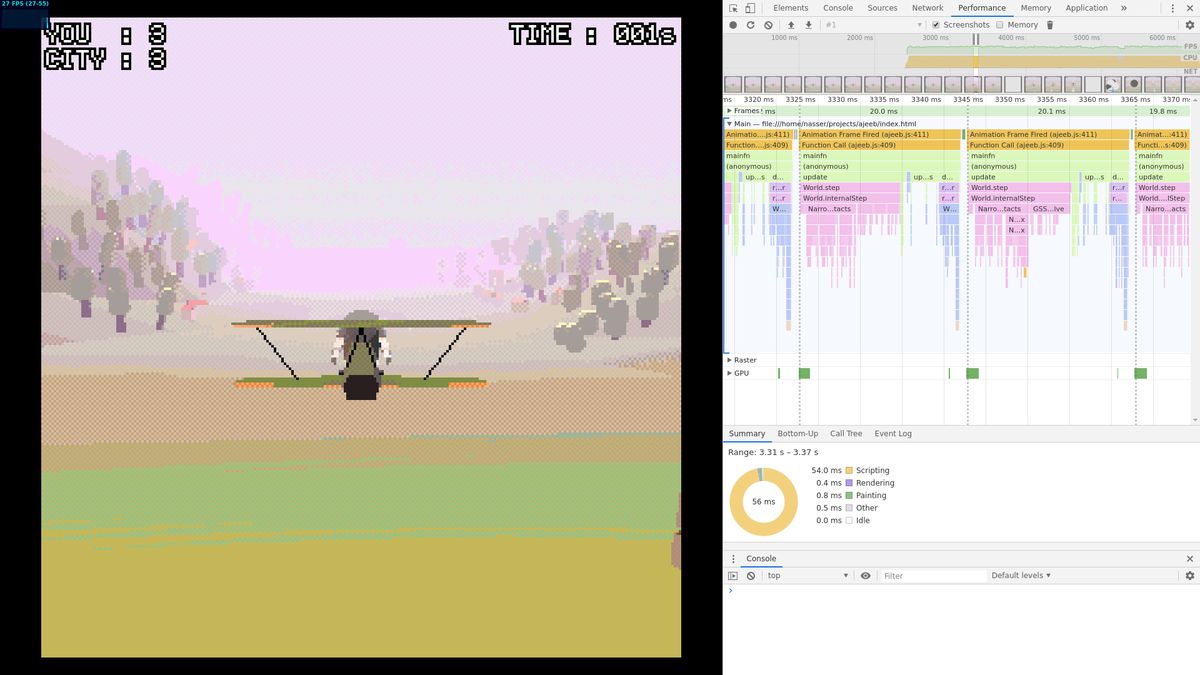Open Performance capture settings gear
The height and width of the screenshot is (675, 1200).
[x=1190, y=25]
